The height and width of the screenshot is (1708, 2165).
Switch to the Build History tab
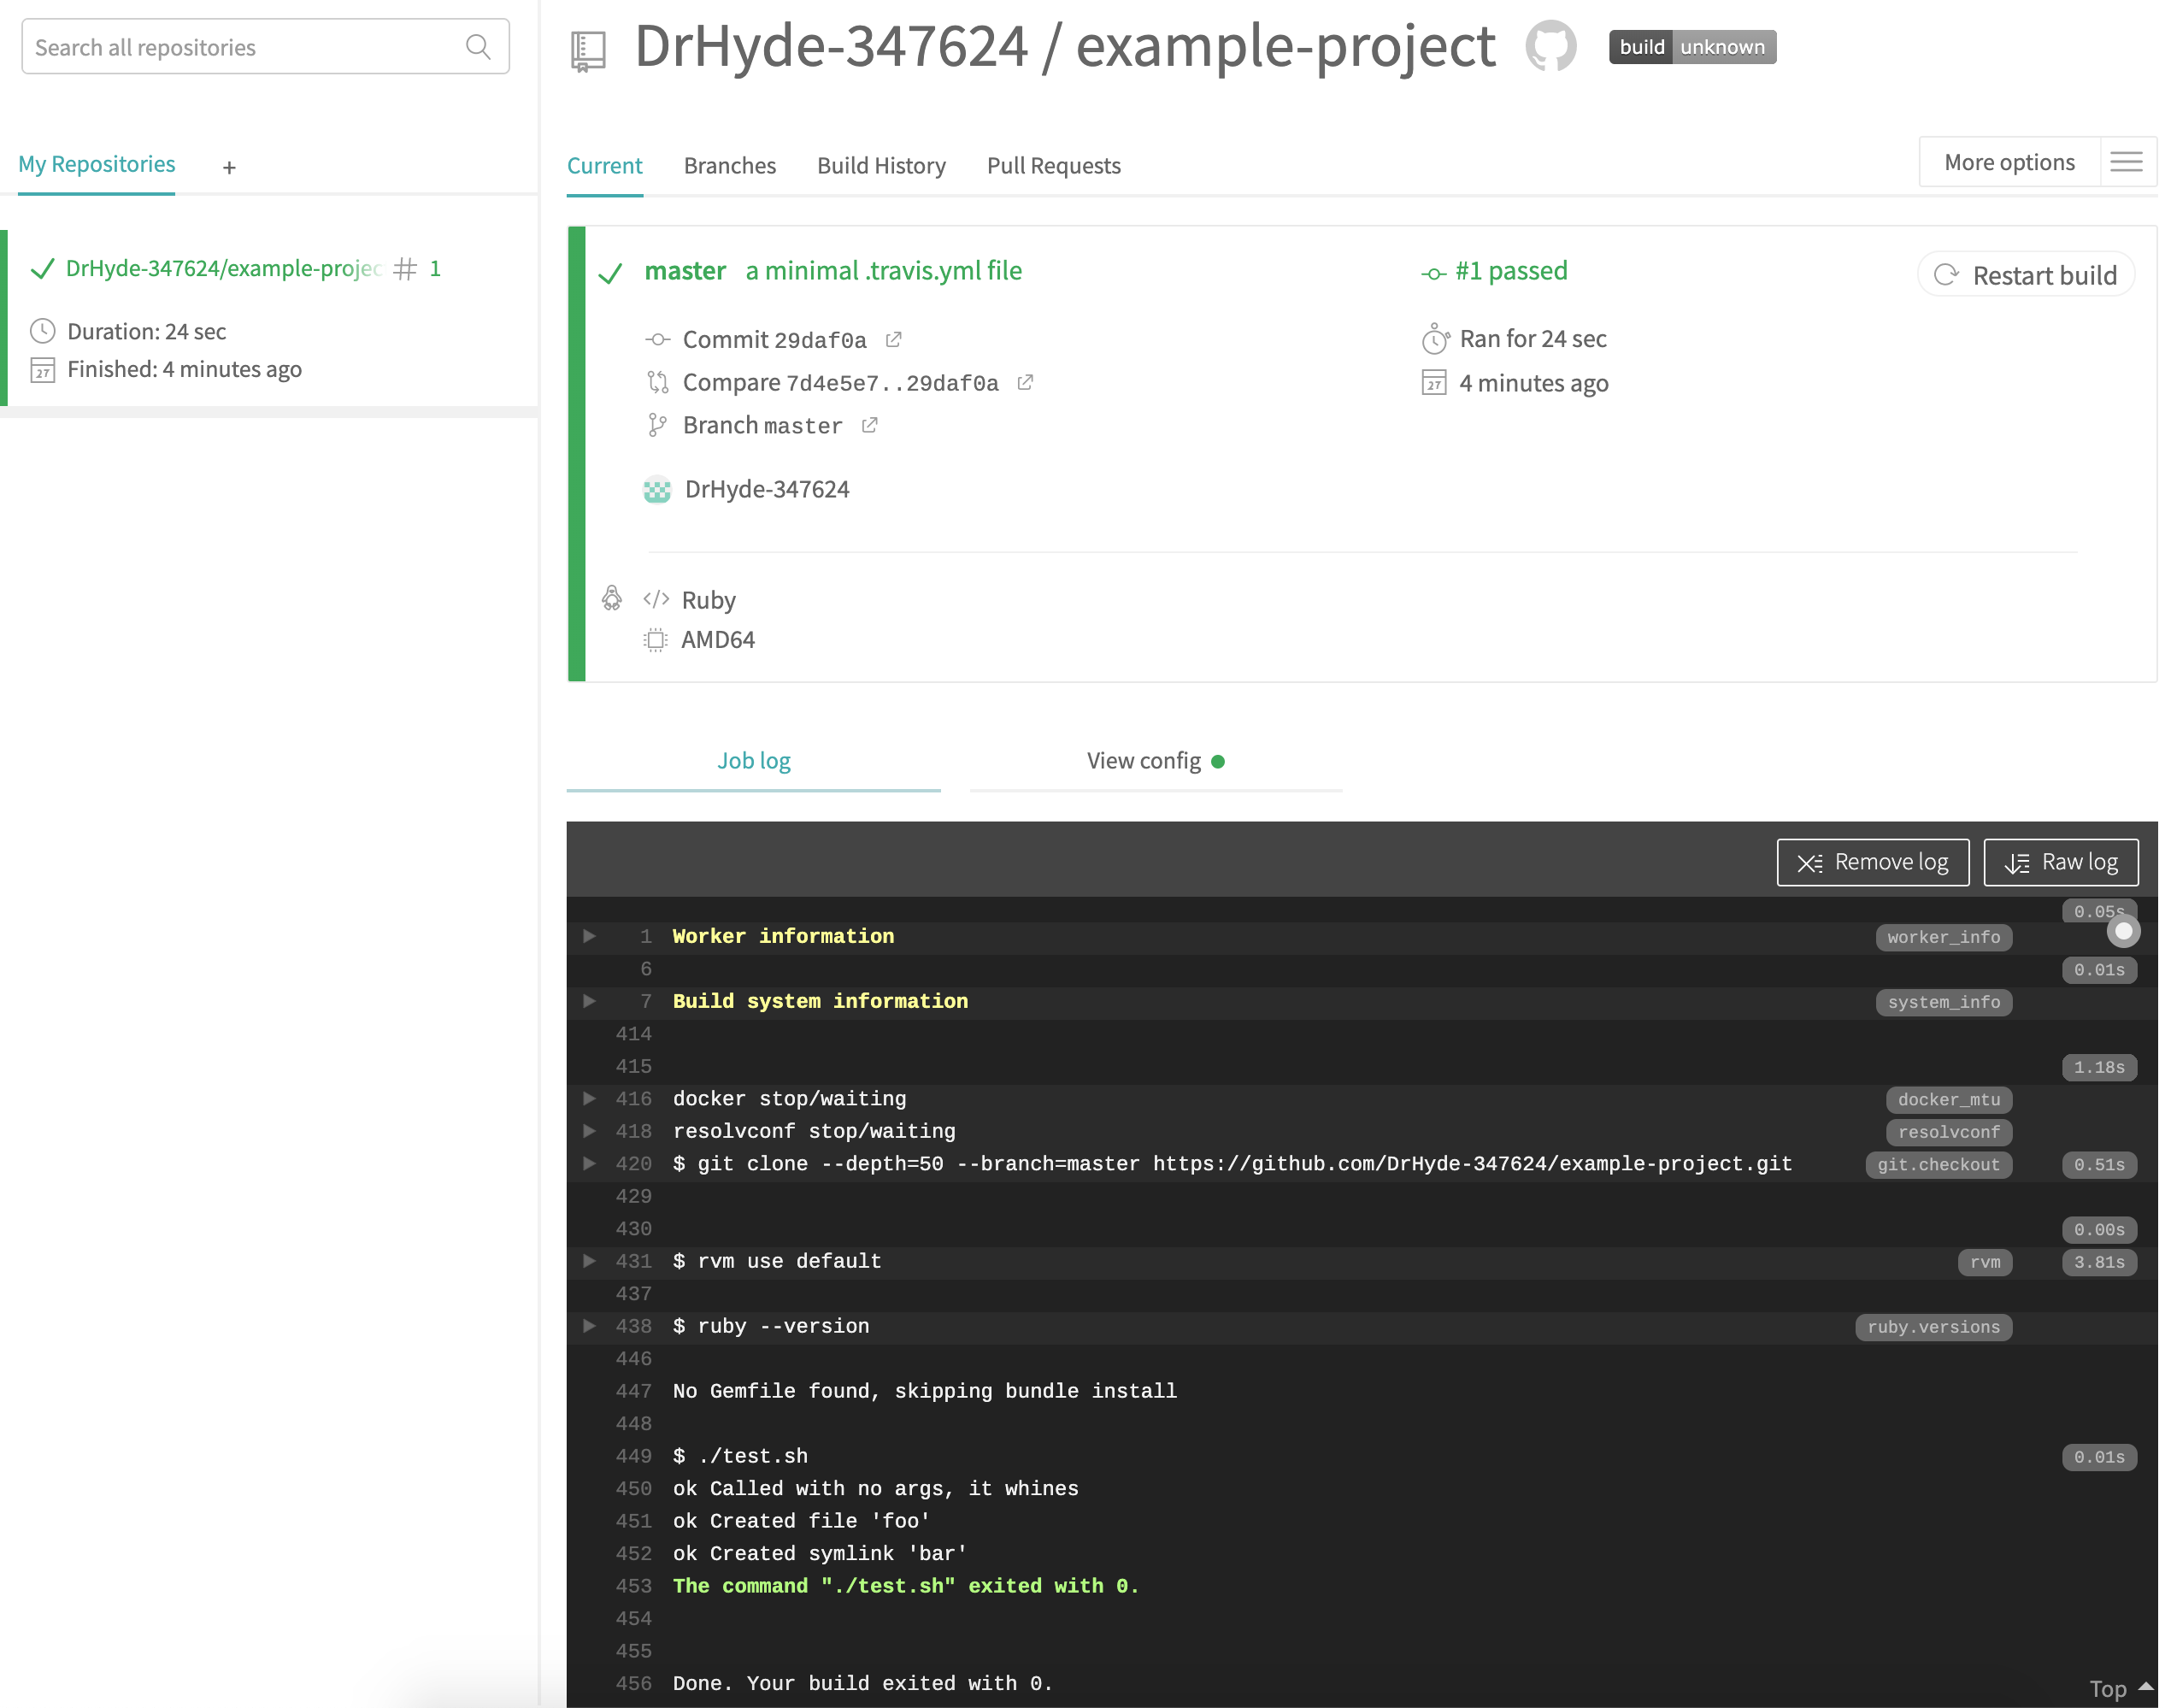[881, 166]
